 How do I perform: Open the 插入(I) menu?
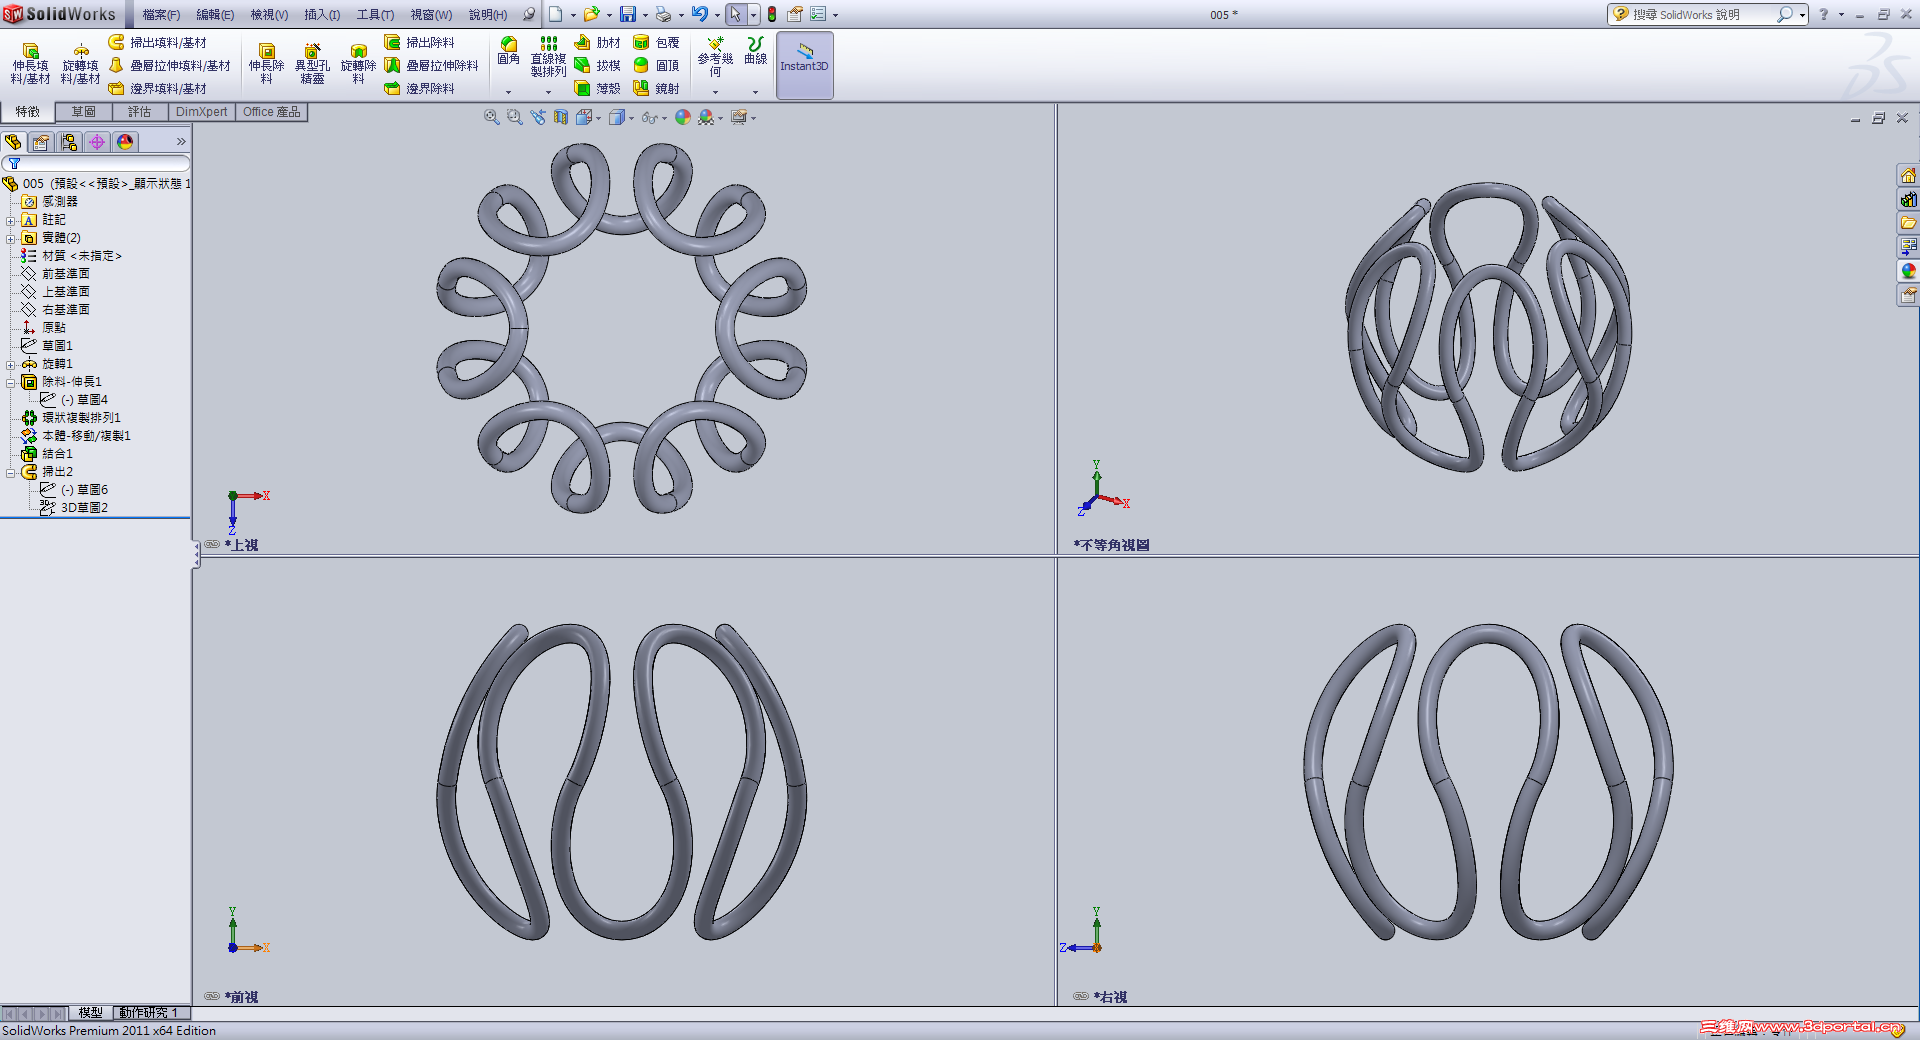coord(322,15)
